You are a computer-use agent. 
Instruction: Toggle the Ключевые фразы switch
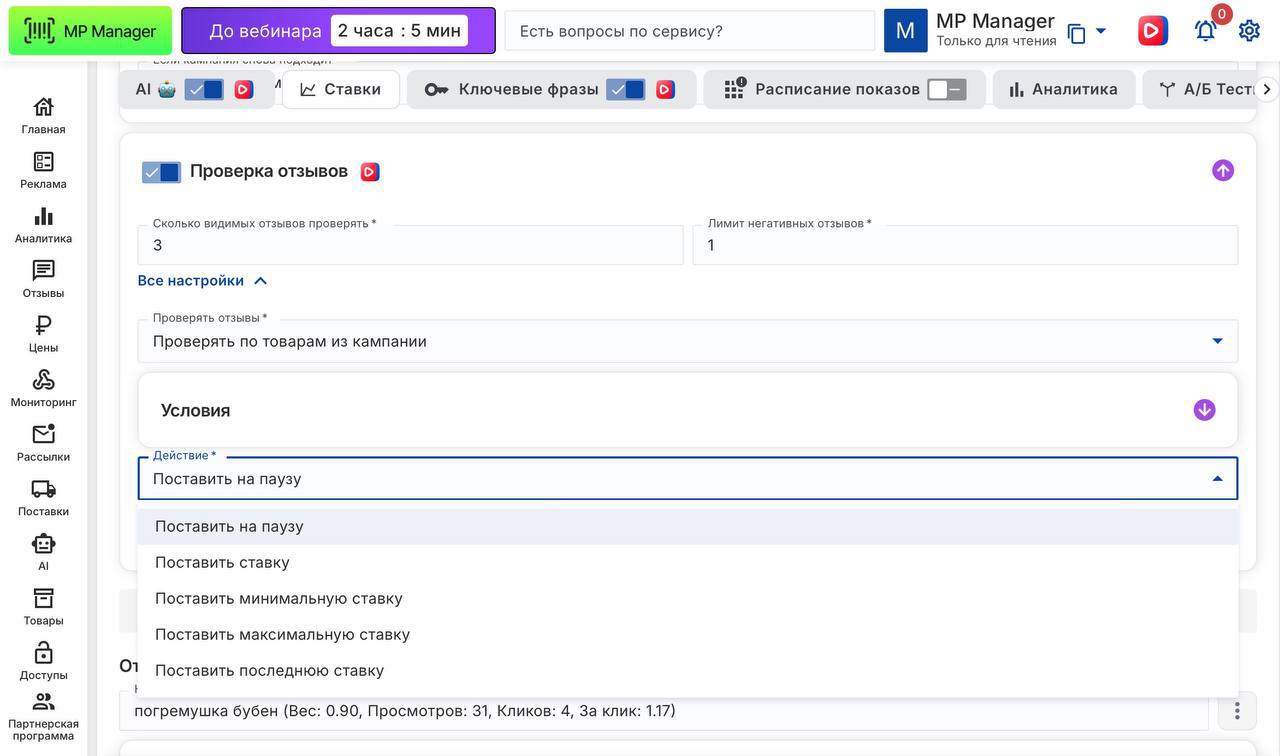click(626, 90)
